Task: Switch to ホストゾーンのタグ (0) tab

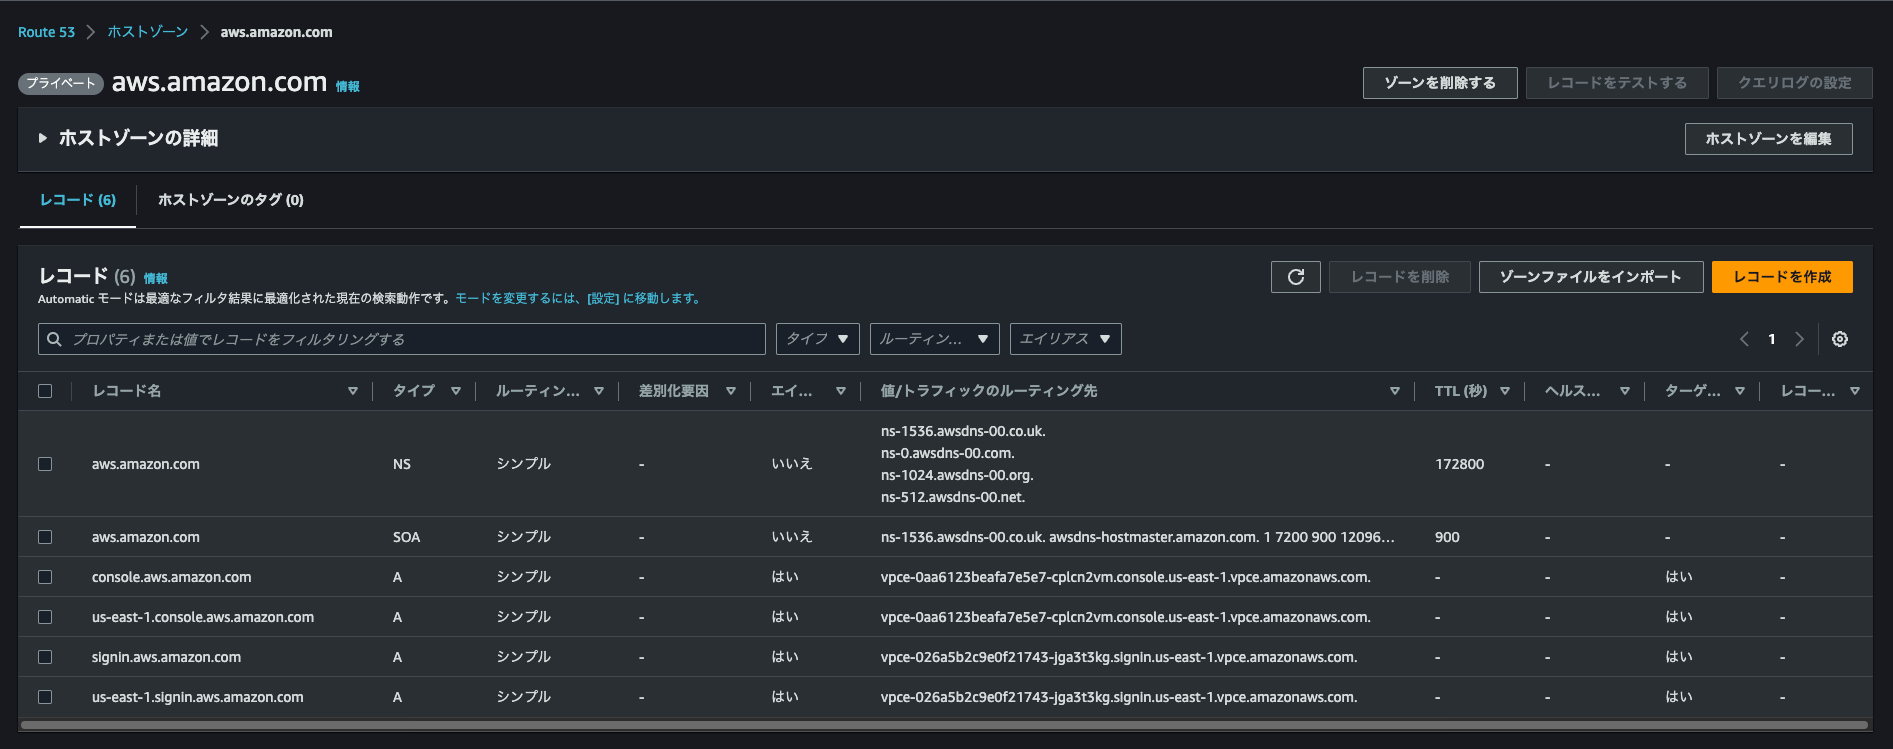Action: tap(231, 200)
